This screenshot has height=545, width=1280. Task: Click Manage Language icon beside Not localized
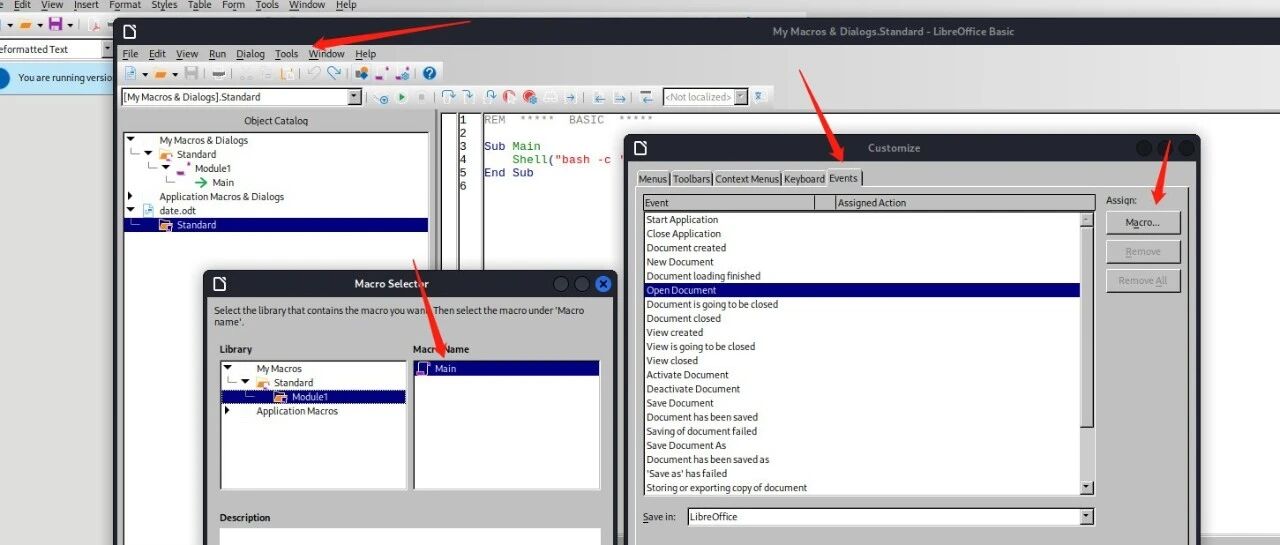pos(758,97)
